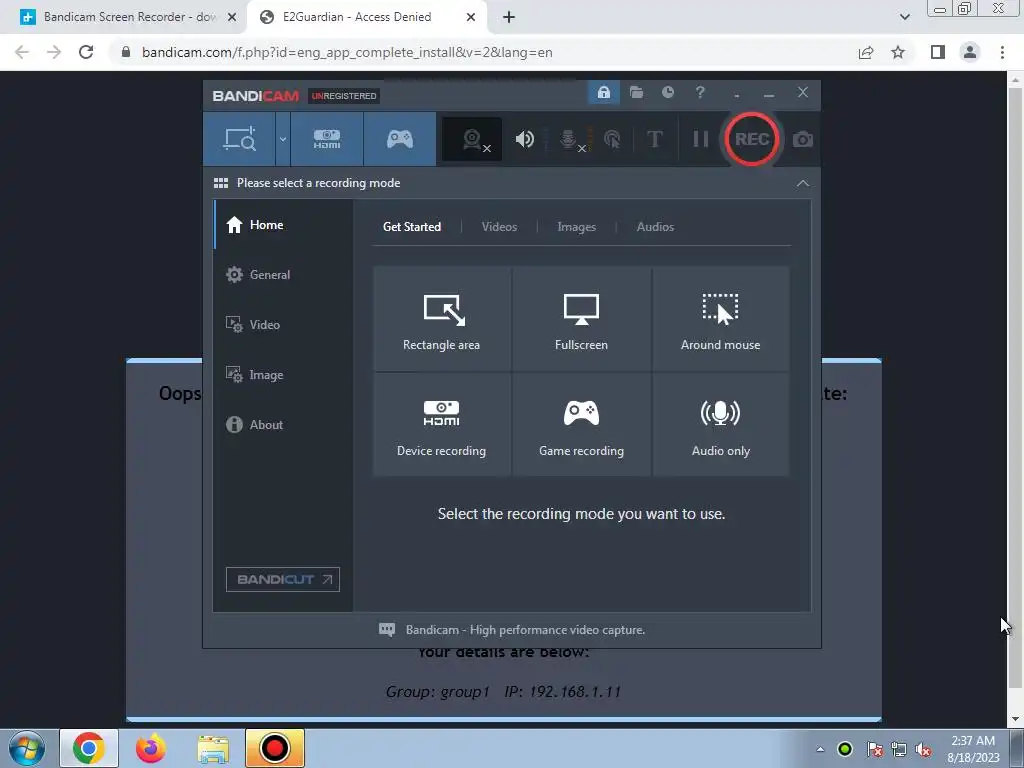Viewport: 1024px width, 768px height.
Task: Toggle the speaker sound icon
Action: pyautogui.click(x=524, y=139)
